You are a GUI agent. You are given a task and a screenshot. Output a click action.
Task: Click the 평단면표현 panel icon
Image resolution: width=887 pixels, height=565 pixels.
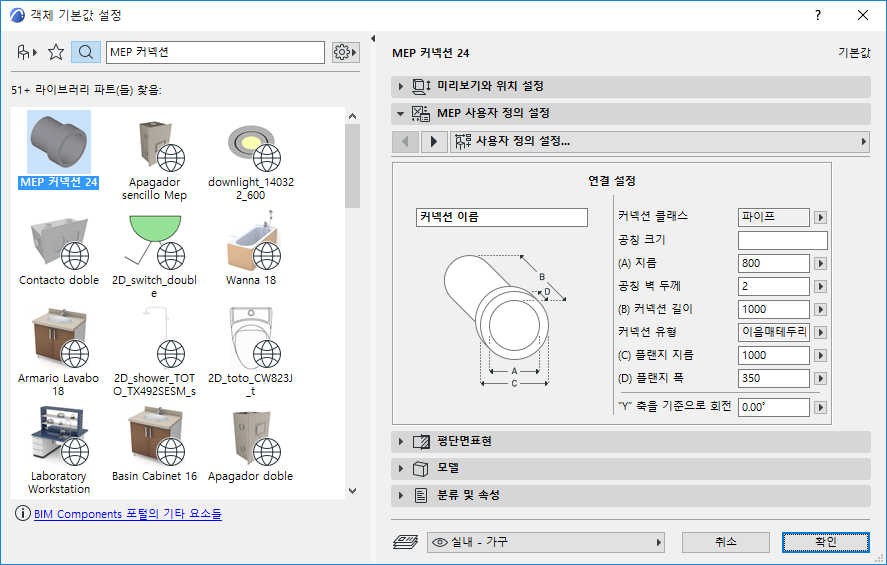421,441
